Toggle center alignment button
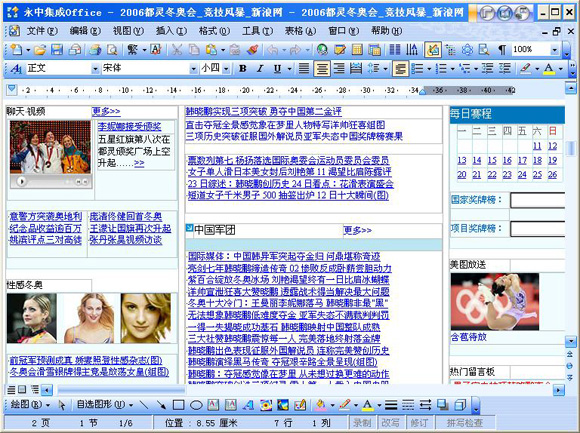580x433 pixels. [x=322, y=68]
